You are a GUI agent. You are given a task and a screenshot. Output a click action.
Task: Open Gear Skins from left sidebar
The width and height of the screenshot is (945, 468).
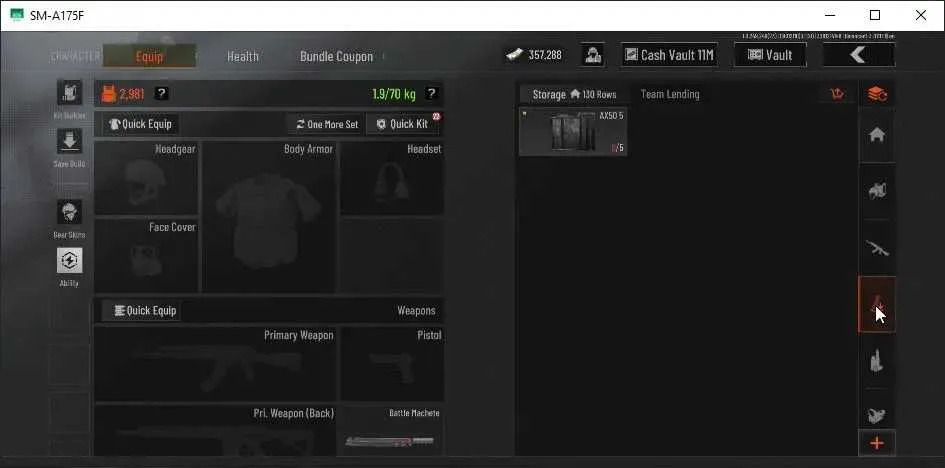pos(69,213)
